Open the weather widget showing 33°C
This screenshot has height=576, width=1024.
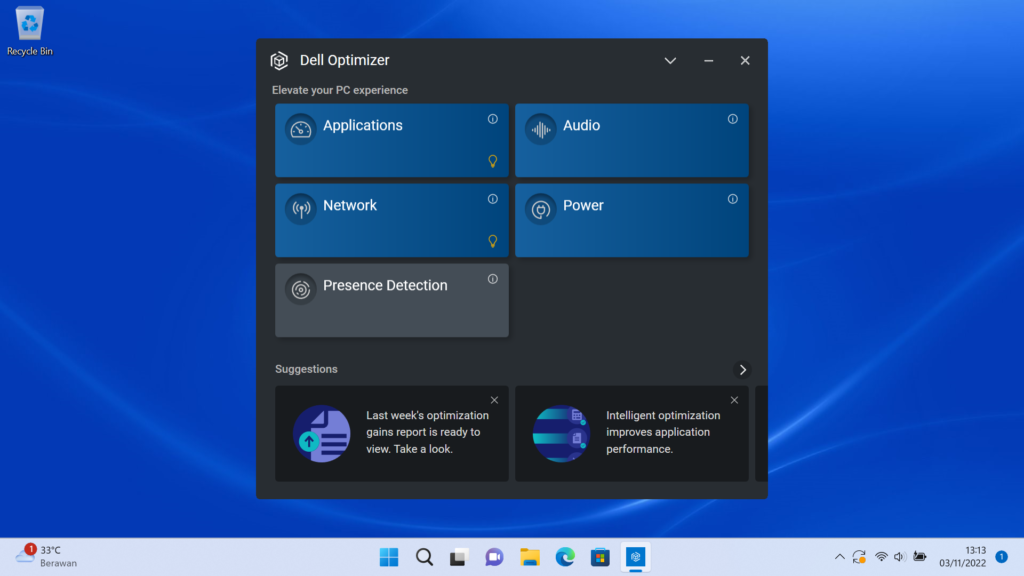46,556
